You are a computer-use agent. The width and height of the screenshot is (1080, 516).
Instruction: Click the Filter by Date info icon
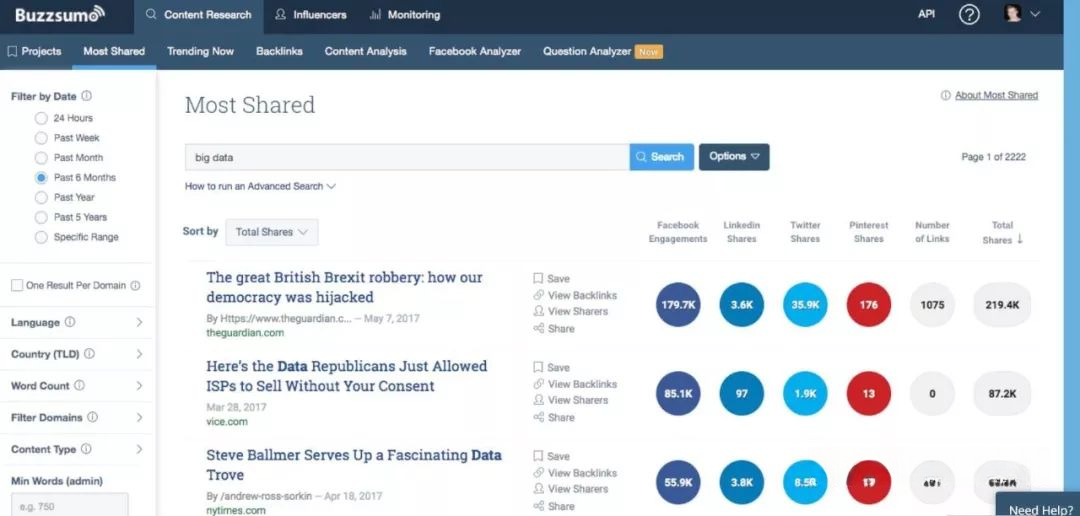(x=87, y=96)
